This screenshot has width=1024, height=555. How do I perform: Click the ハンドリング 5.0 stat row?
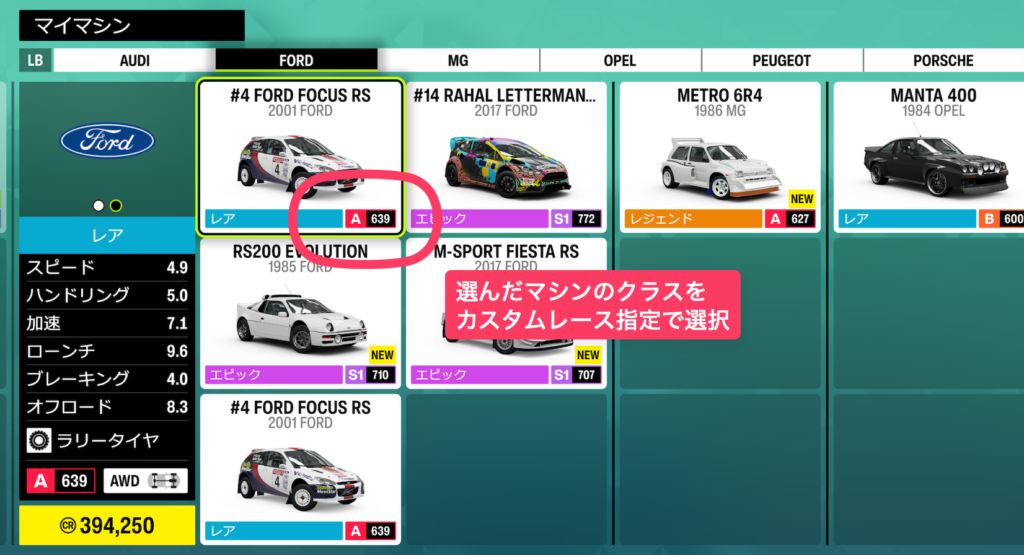point(107,296)
